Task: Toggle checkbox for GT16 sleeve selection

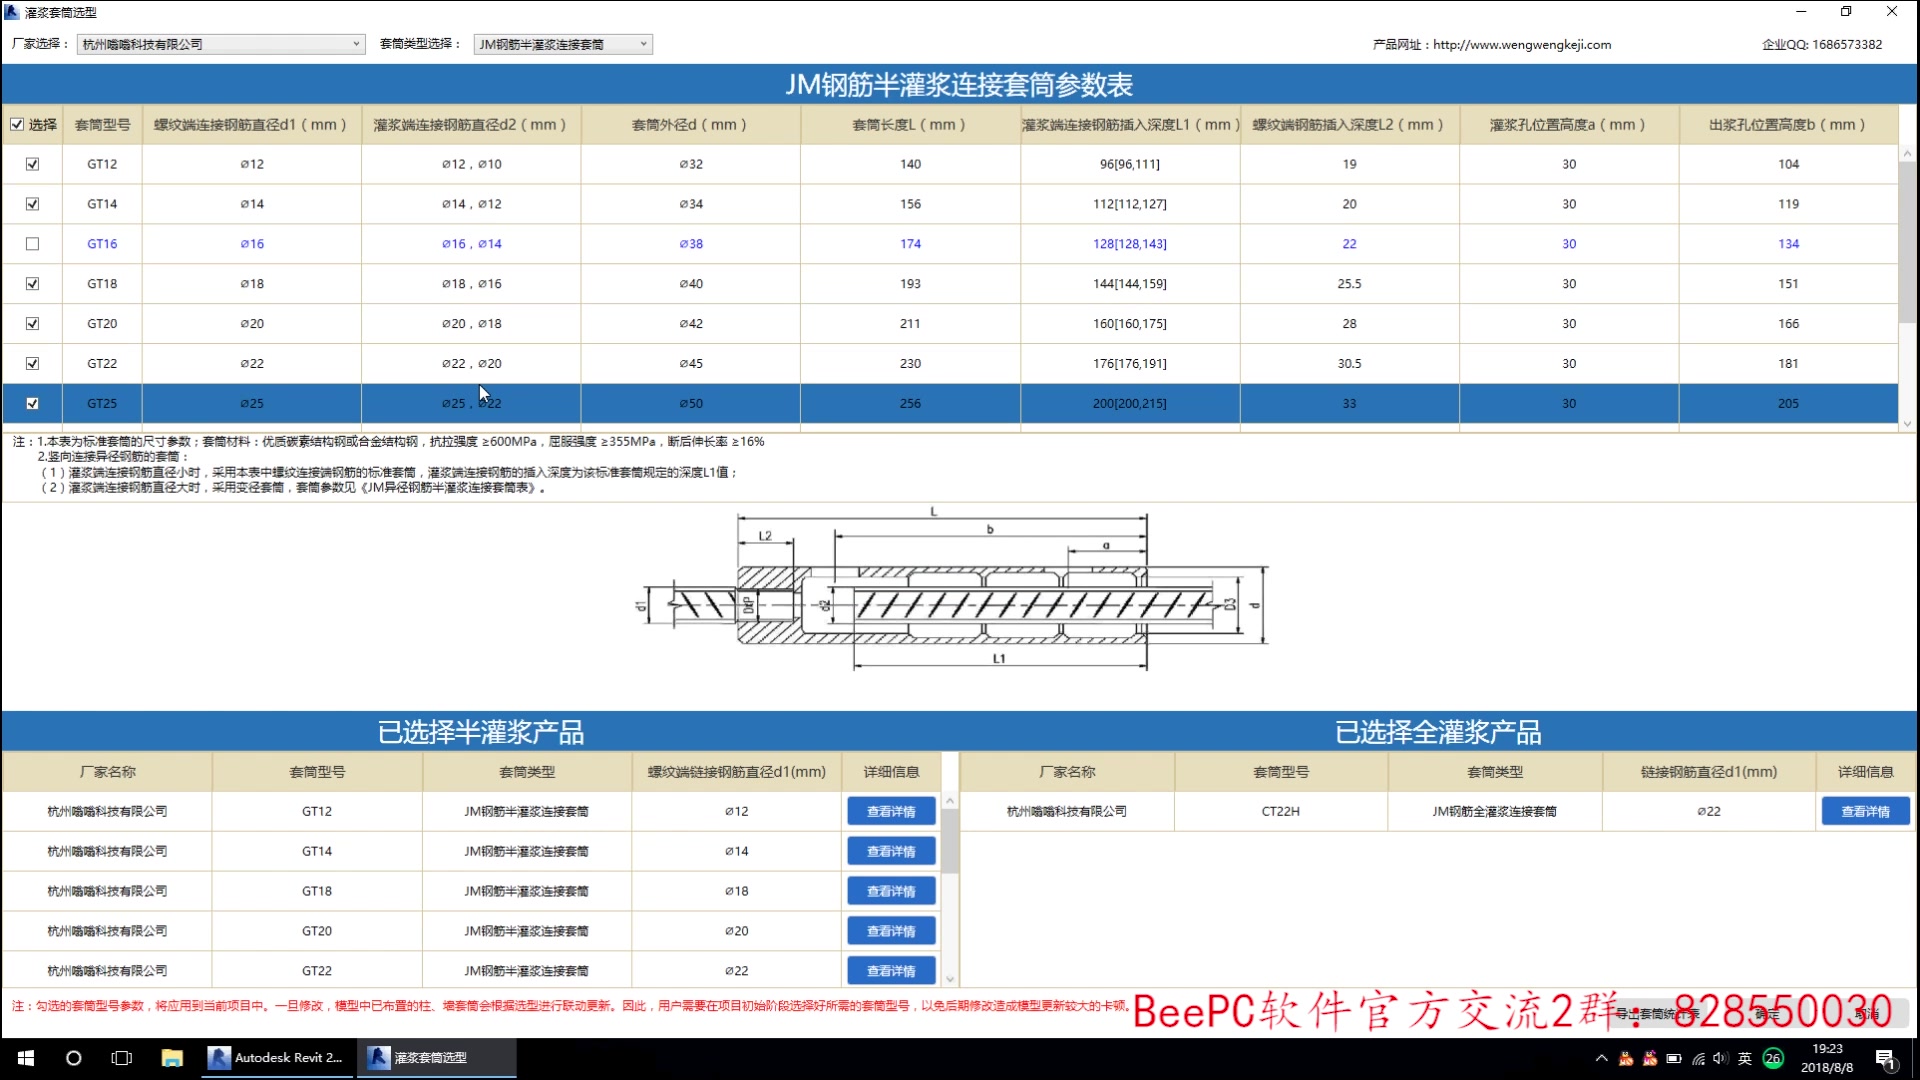Action: pos(33,243)
